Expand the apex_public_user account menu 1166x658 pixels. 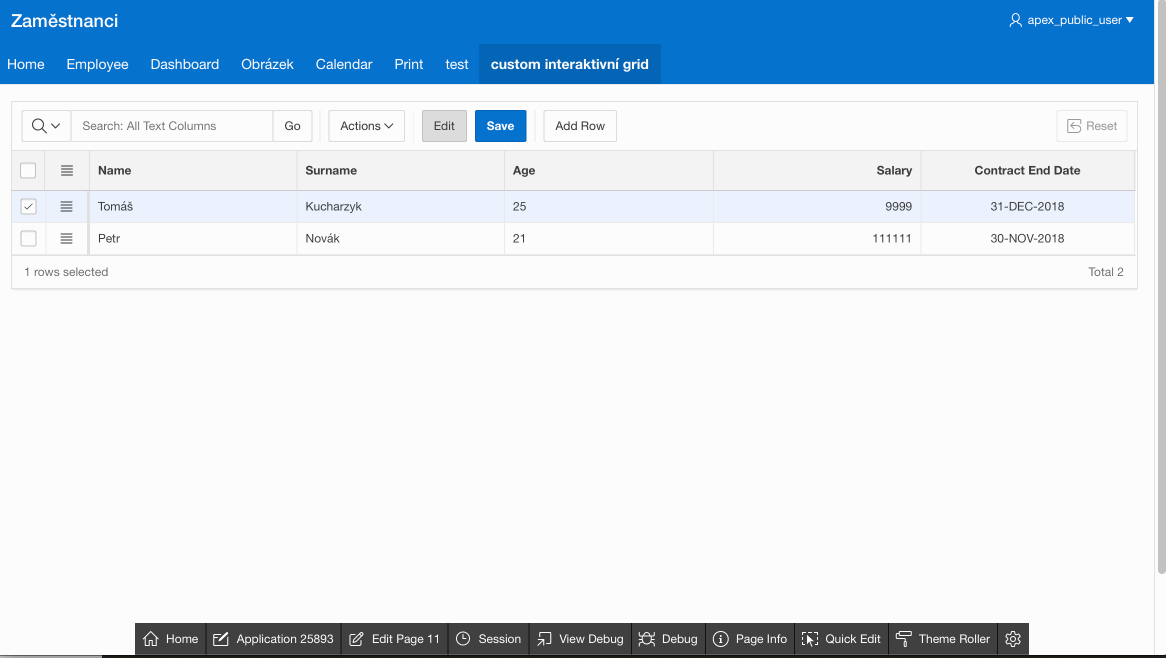click(1071, 20)
